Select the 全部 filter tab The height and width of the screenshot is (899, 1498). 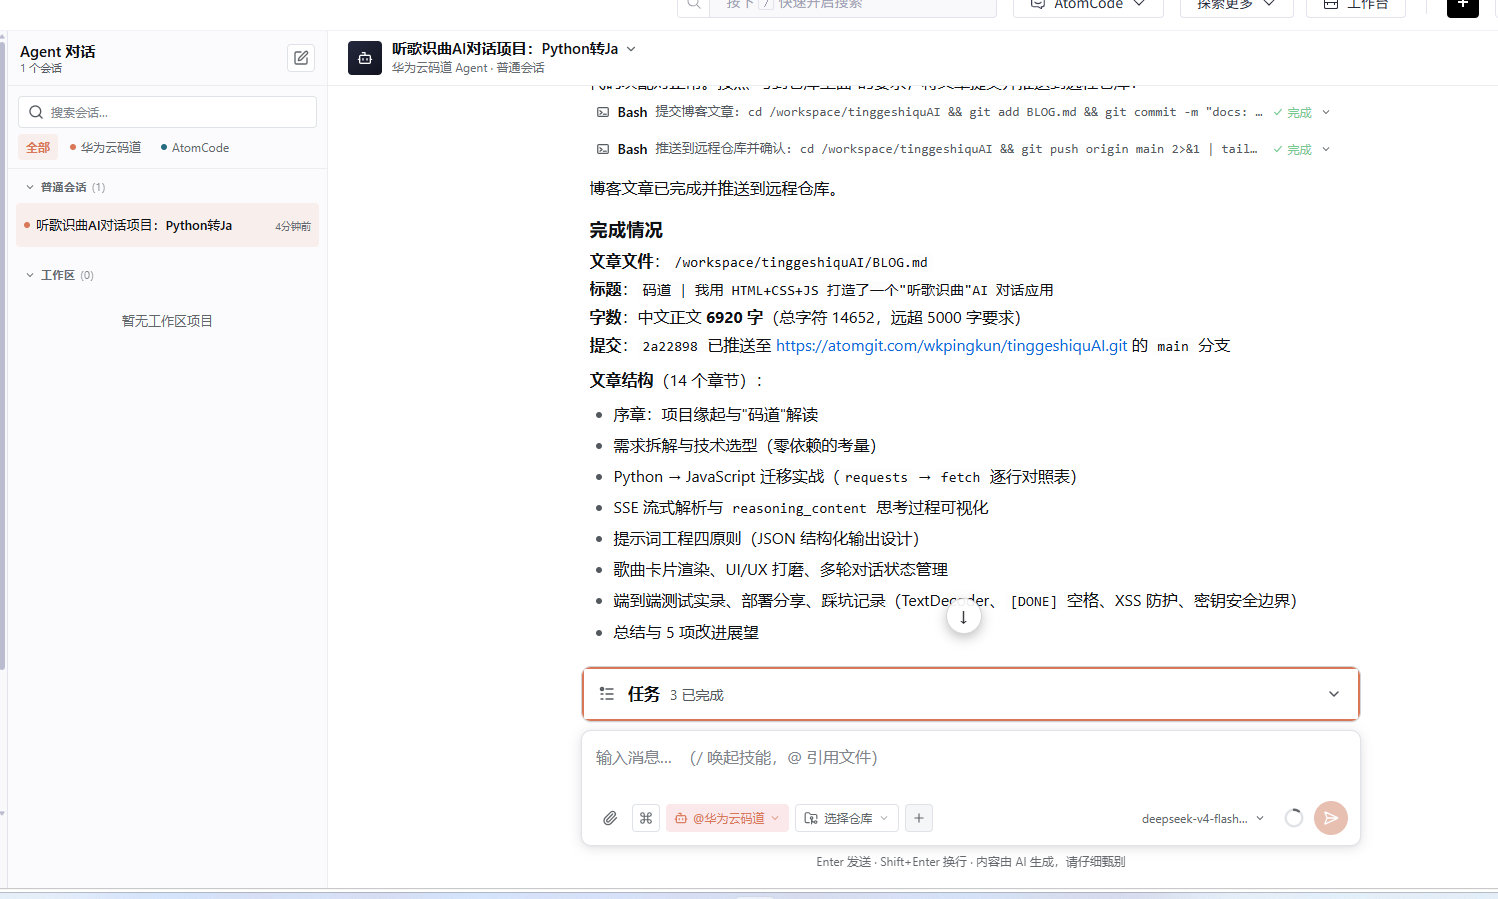click(38, 147)
